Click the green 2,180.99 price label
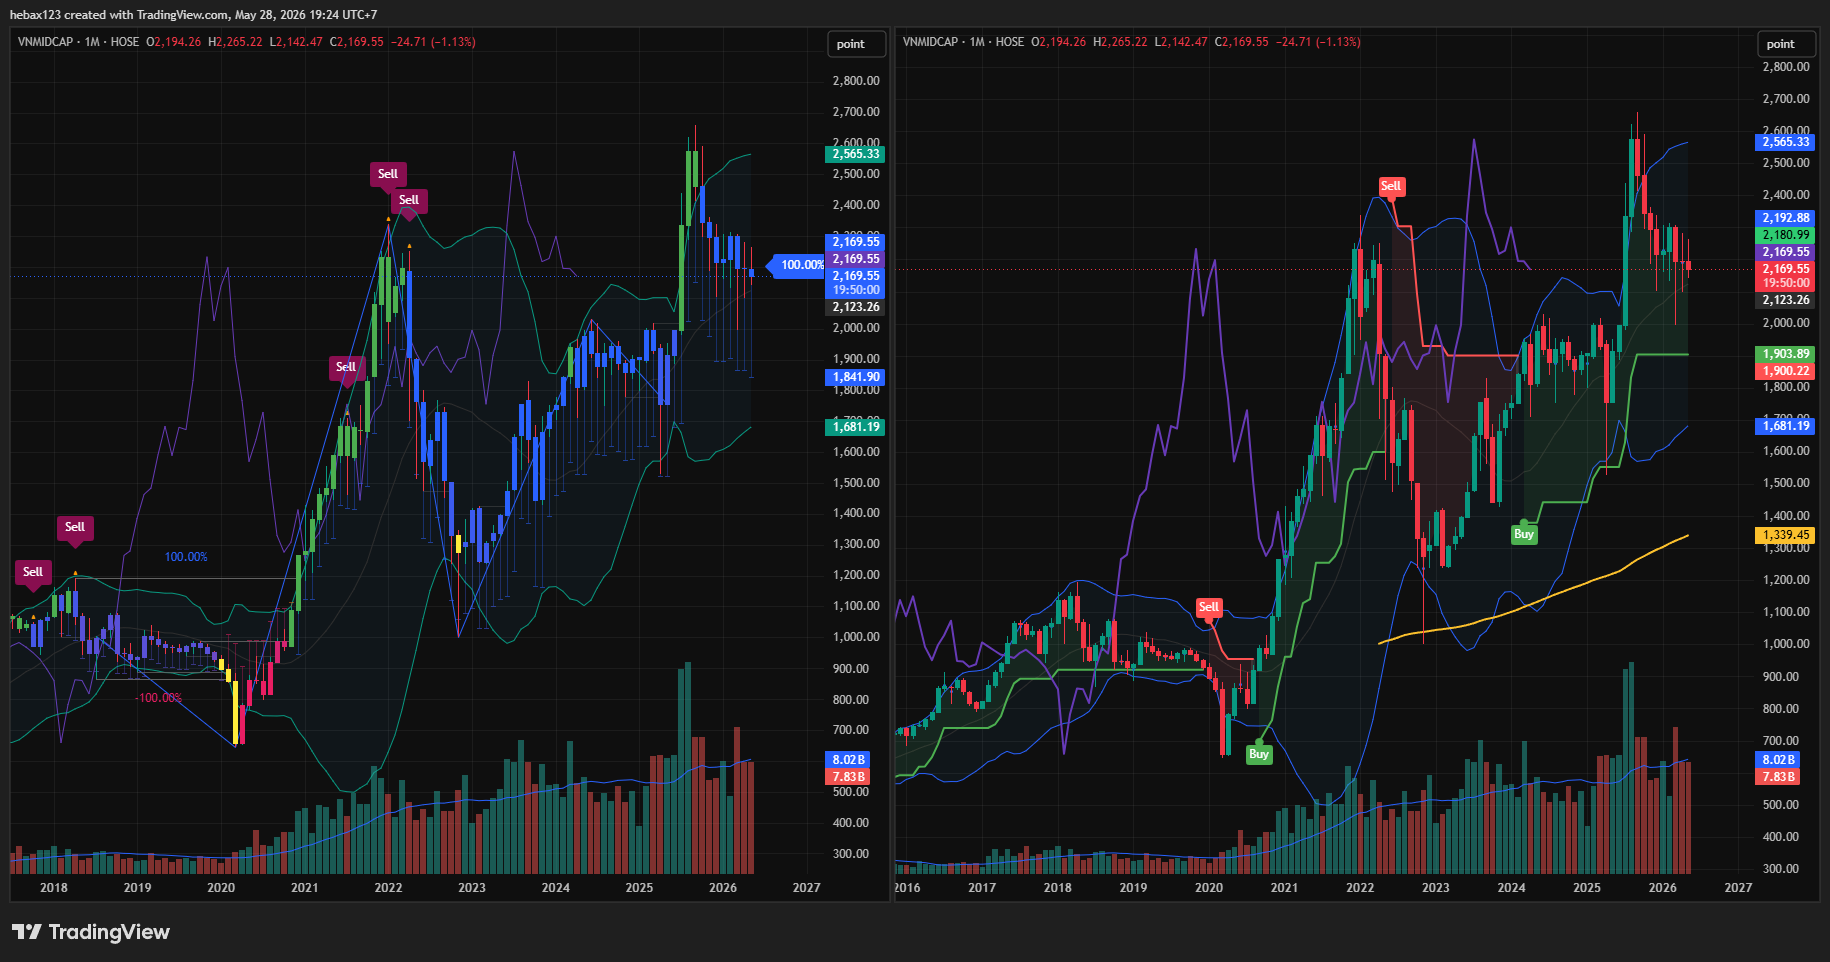The width and height of the screenshot is (1830, 962). 1786,235
